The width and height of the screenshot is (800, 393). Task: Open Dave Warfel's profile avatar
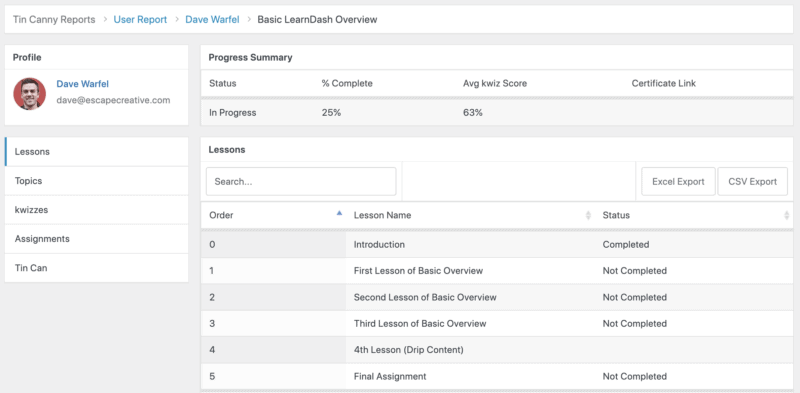[x=30, y=93]
